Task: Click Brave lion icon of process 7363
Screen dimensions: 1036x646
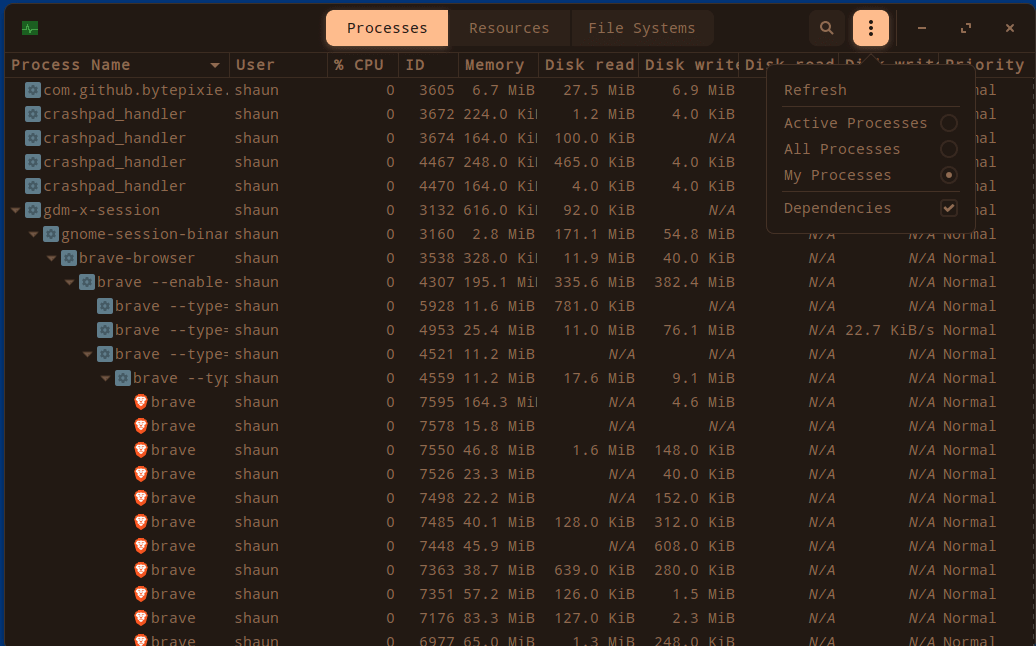Action: 141,570
